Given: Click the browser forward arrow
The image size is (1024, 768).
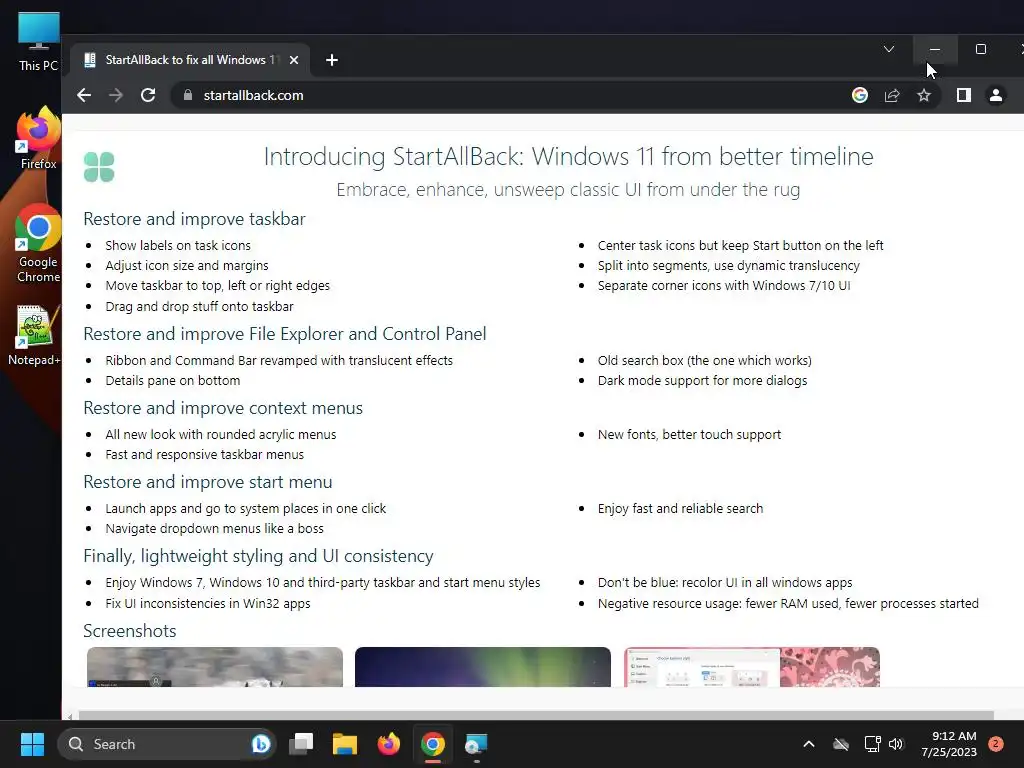Looking at the screenshot, I should 116,95.
